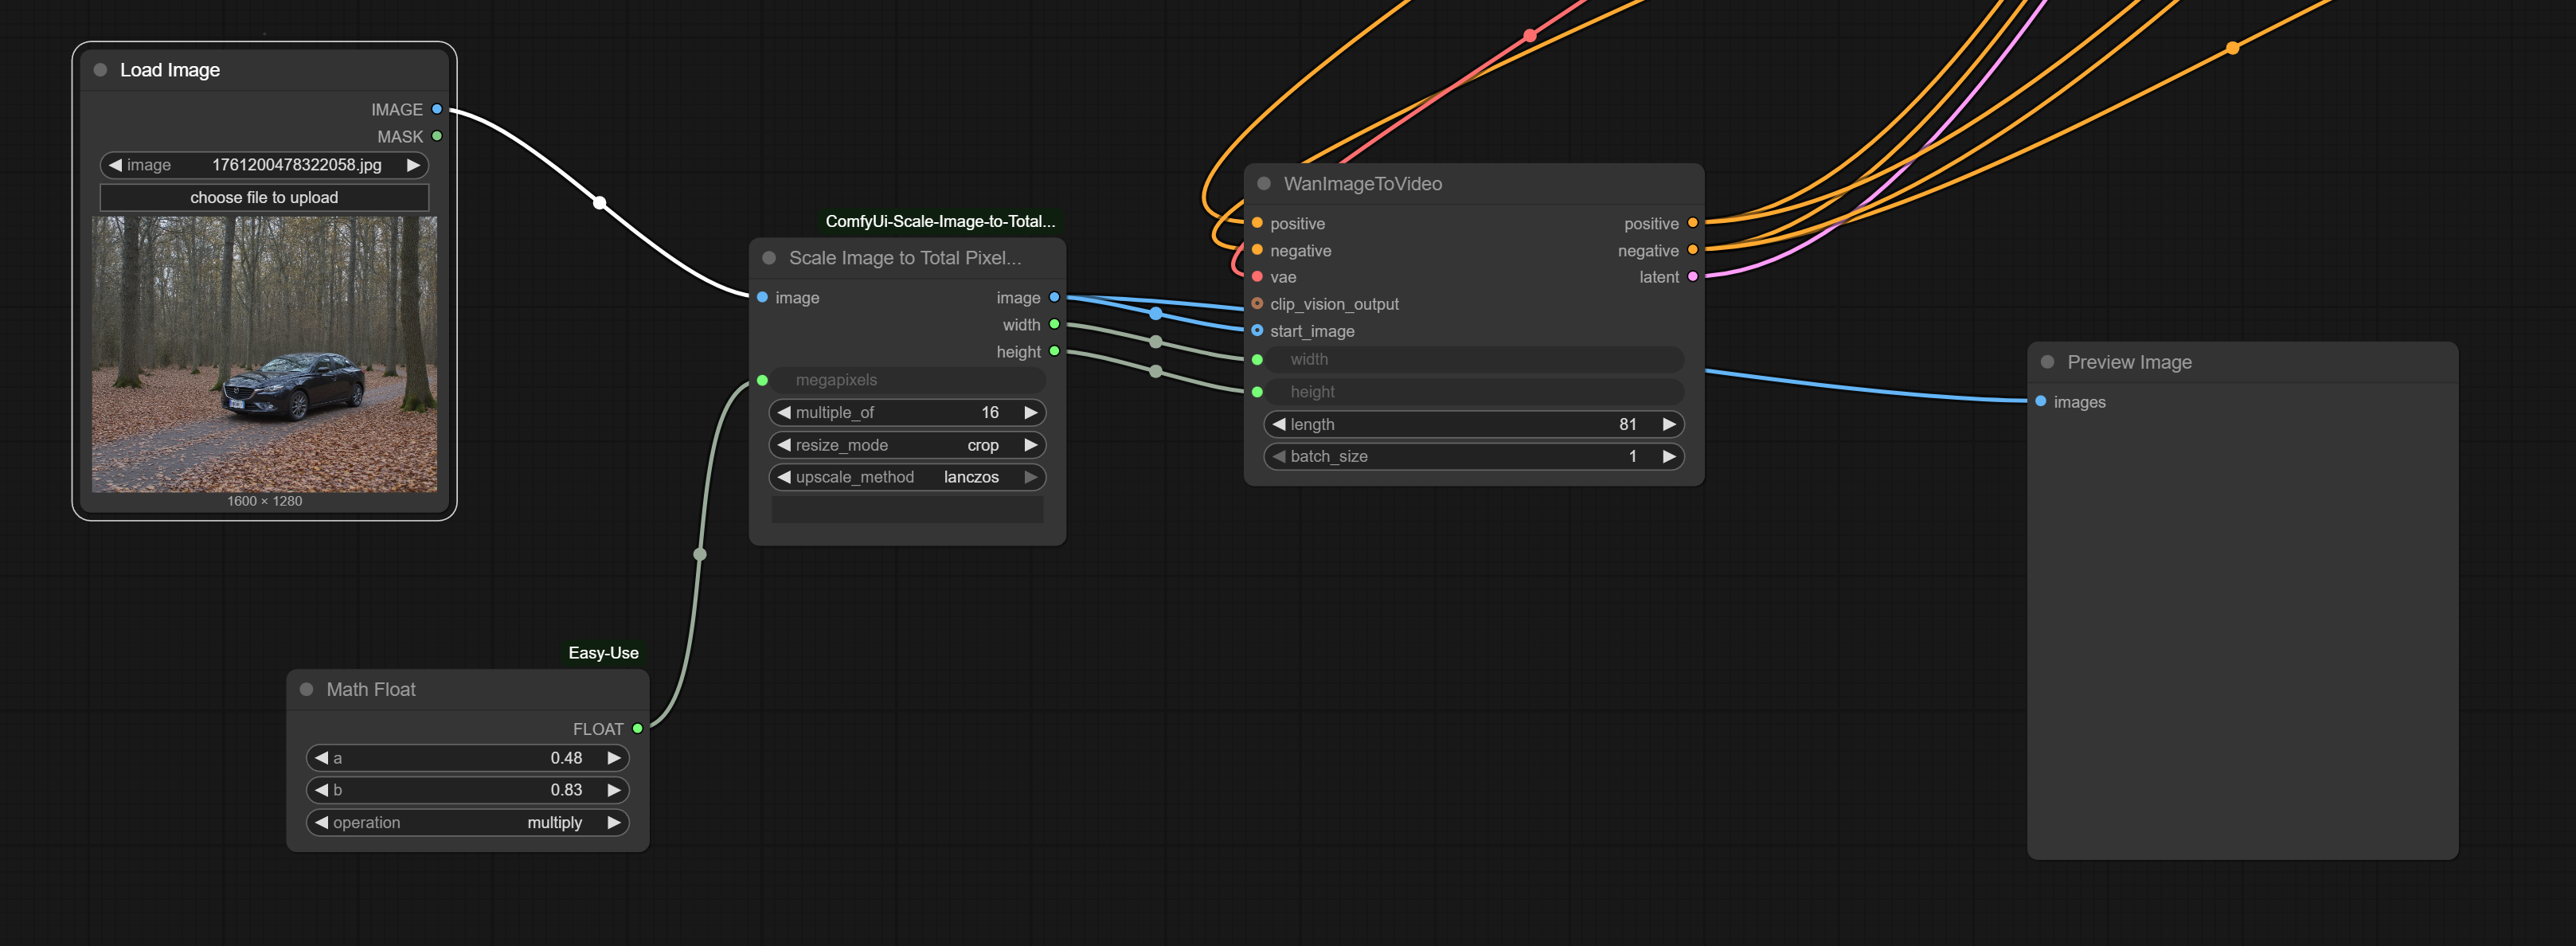The width and height of the screenshot is (2576, 946).
Task: Click the Load Image IMAGE output socket
Action: pyautogui.click(x=437, y=109)
